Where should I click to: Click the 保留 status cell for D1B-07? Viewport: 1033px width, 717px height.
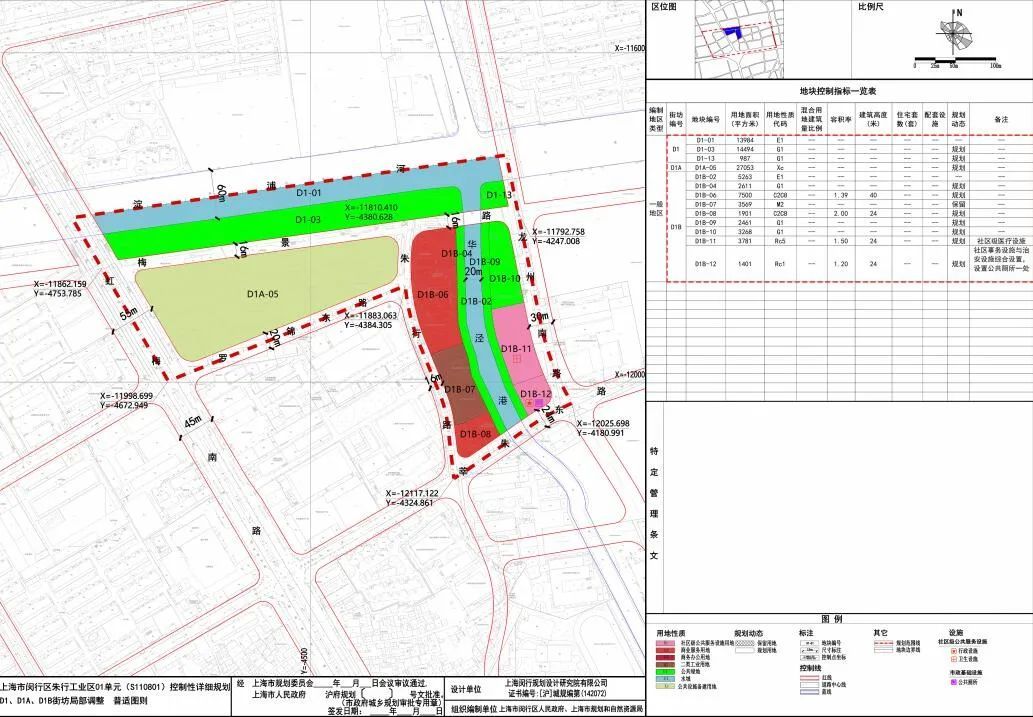(958, 204)
